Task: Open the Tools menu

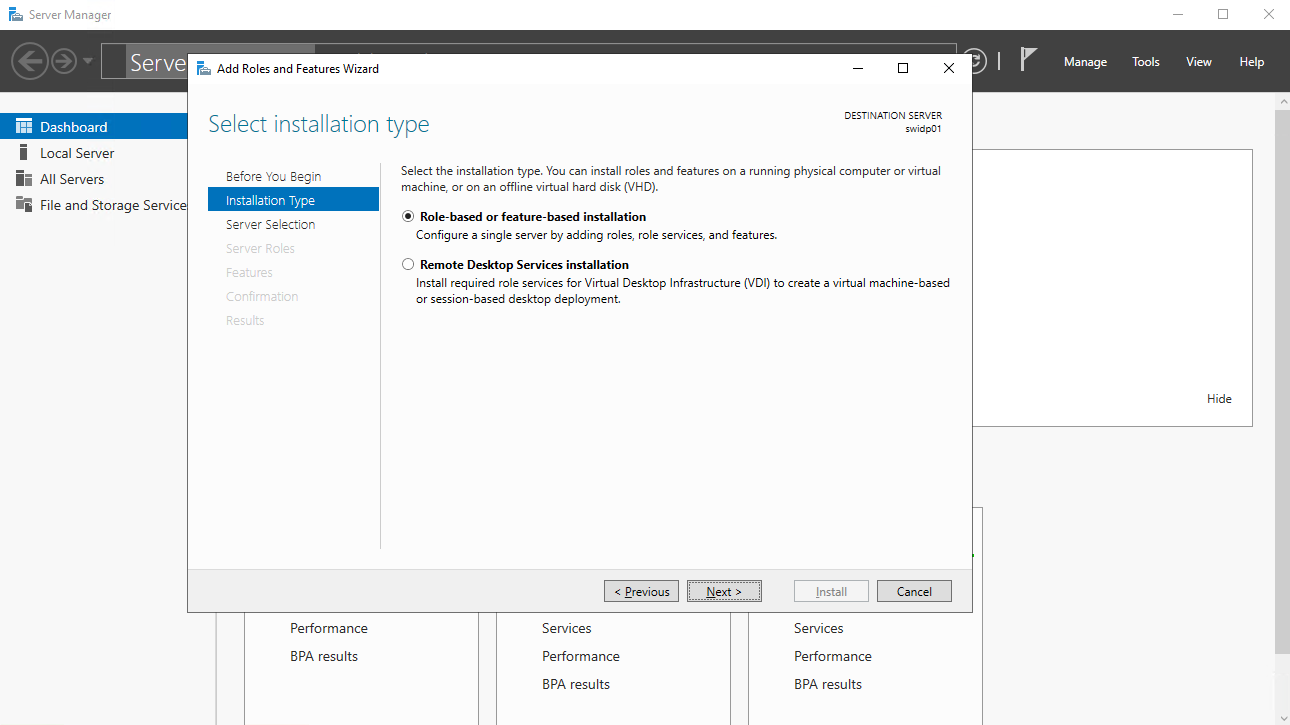Action: 1146,62
